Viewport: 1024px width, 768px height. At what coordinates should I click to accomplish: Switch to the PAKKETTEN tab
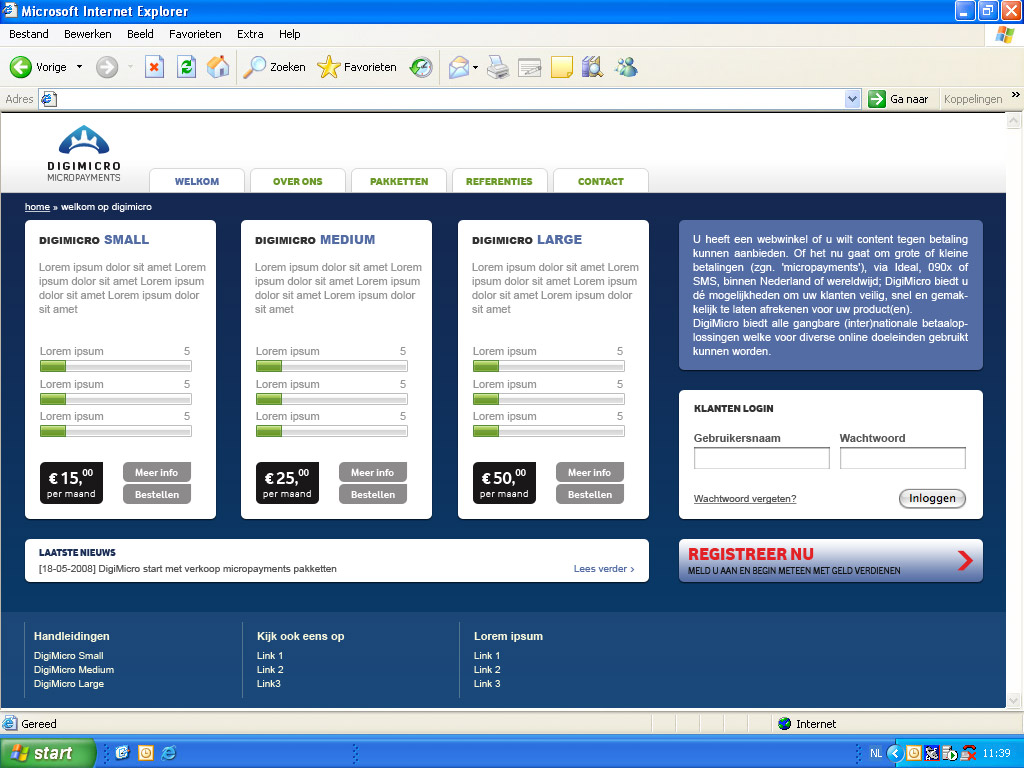pyautogui.click(x=399, y=181)
